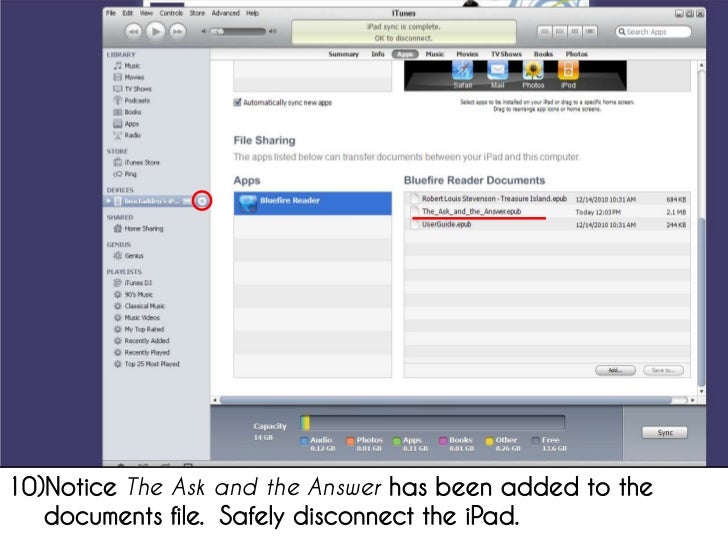Open Home Sharing in the sidebar
Image resolution: width=728 pixels, height=546 pixels.
click(x=139, y=228)
